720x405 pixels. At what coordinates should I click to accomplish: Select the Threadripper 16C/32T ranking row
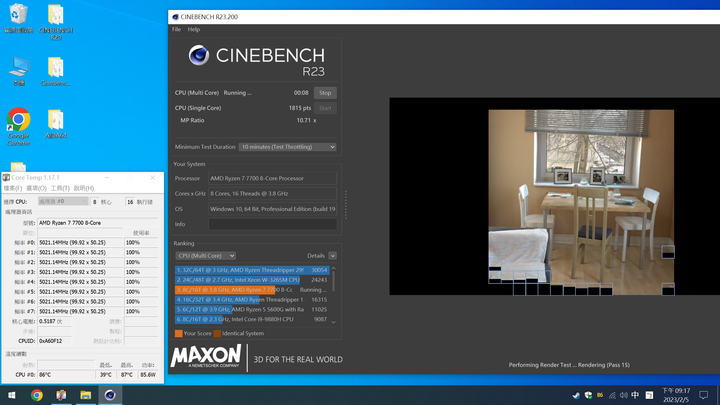pos(252,299)
